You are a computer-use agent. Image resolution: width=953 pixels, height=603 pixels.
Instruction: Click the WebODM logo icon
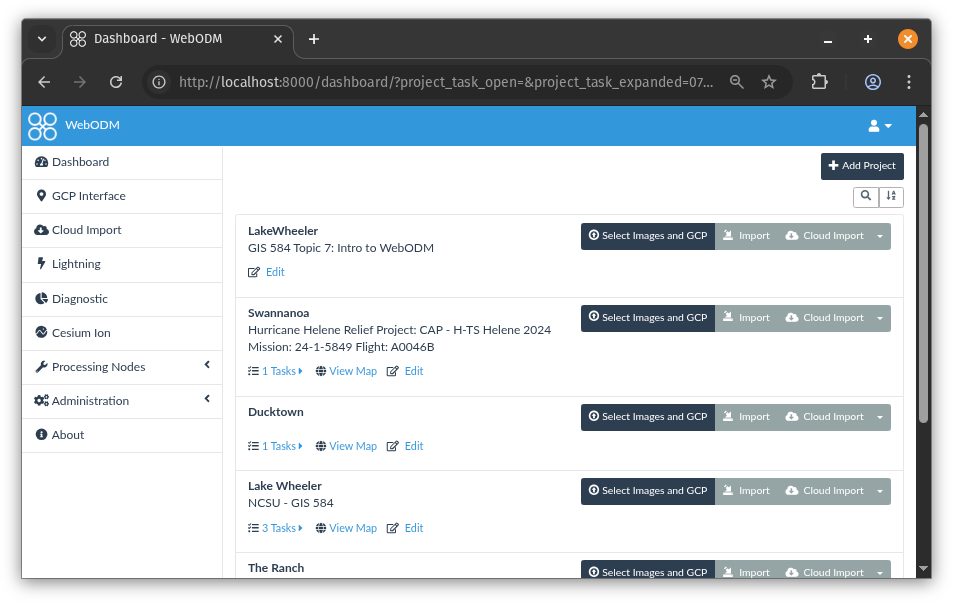42,126
